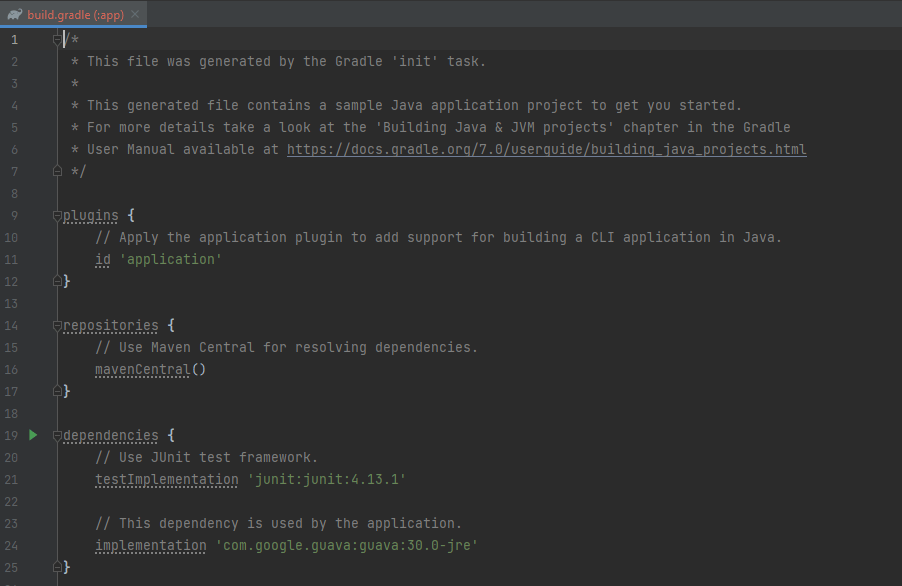Click fold end marker at plugins closing brace

point(57,281)
